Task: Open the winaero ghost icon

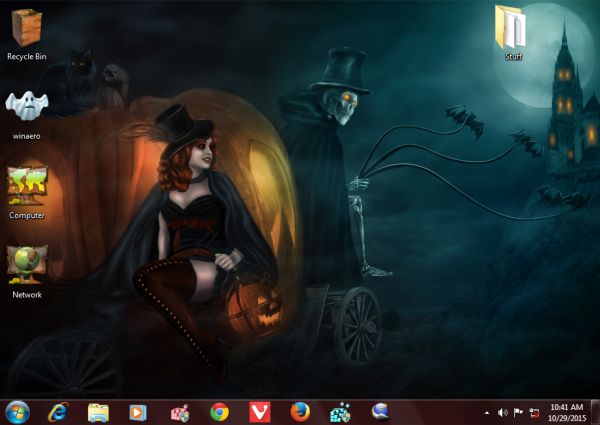Action: coord(26,116)
